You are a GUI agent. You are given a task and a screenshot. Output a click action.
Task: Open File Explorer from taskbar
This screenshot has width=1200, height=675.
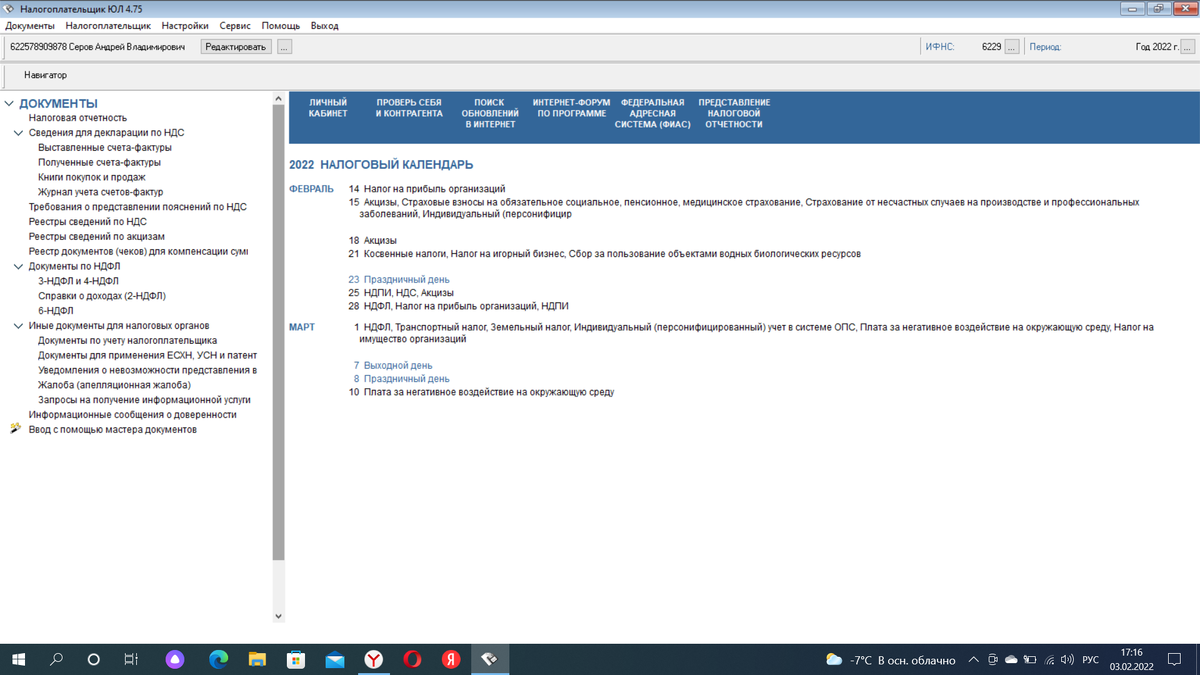[257, 660]
